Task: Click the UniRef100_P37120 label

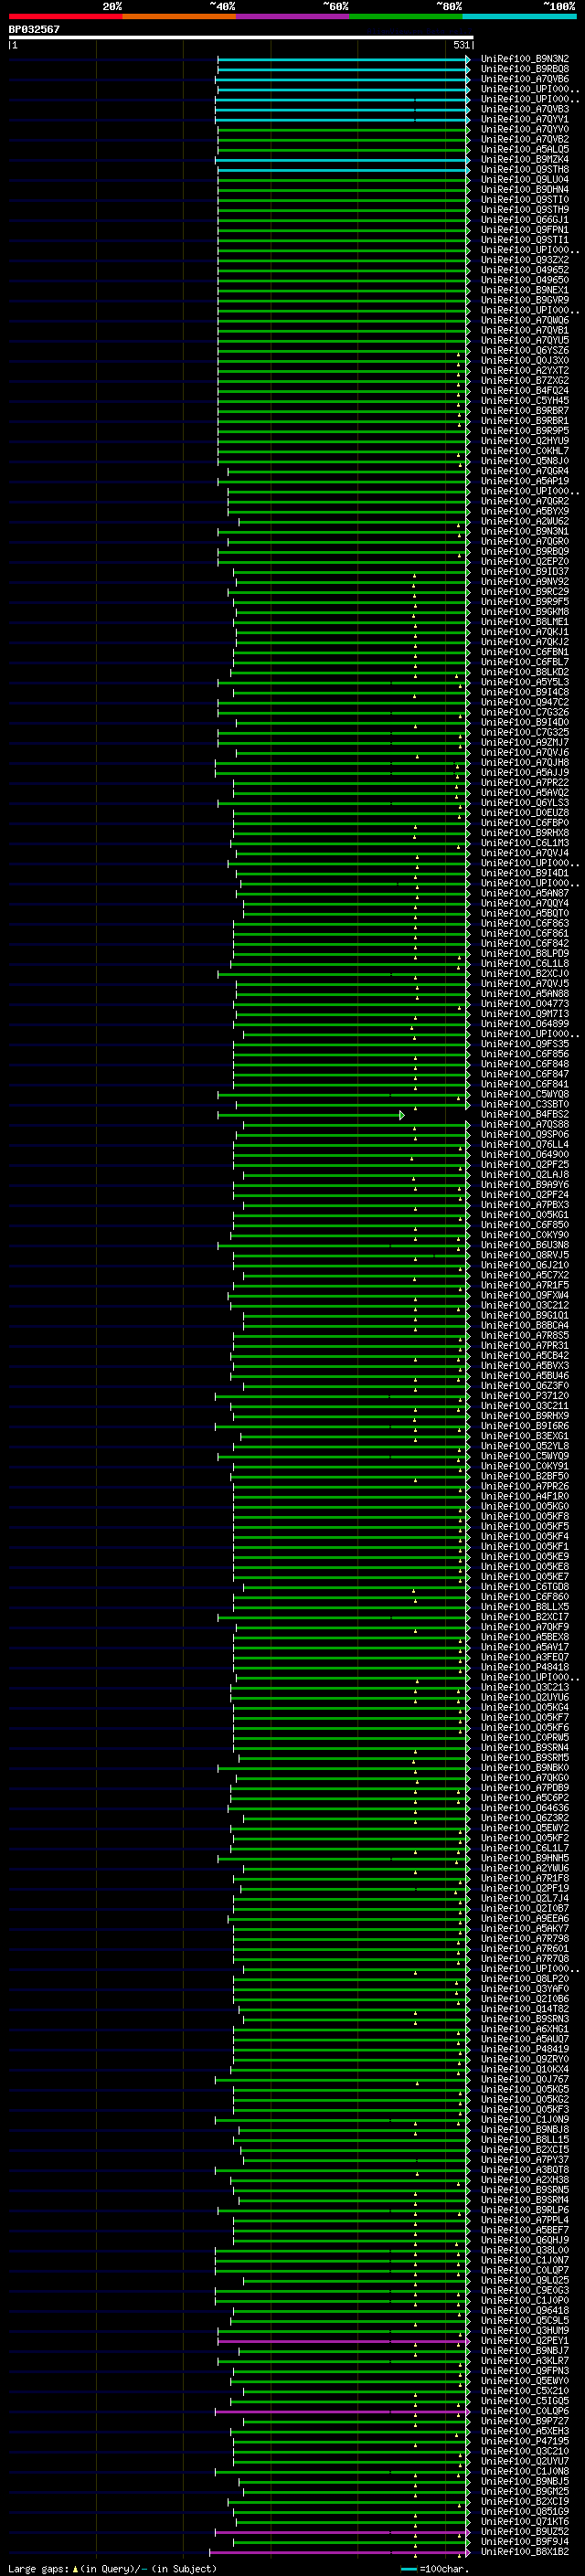Action: tap(525, 1396)
